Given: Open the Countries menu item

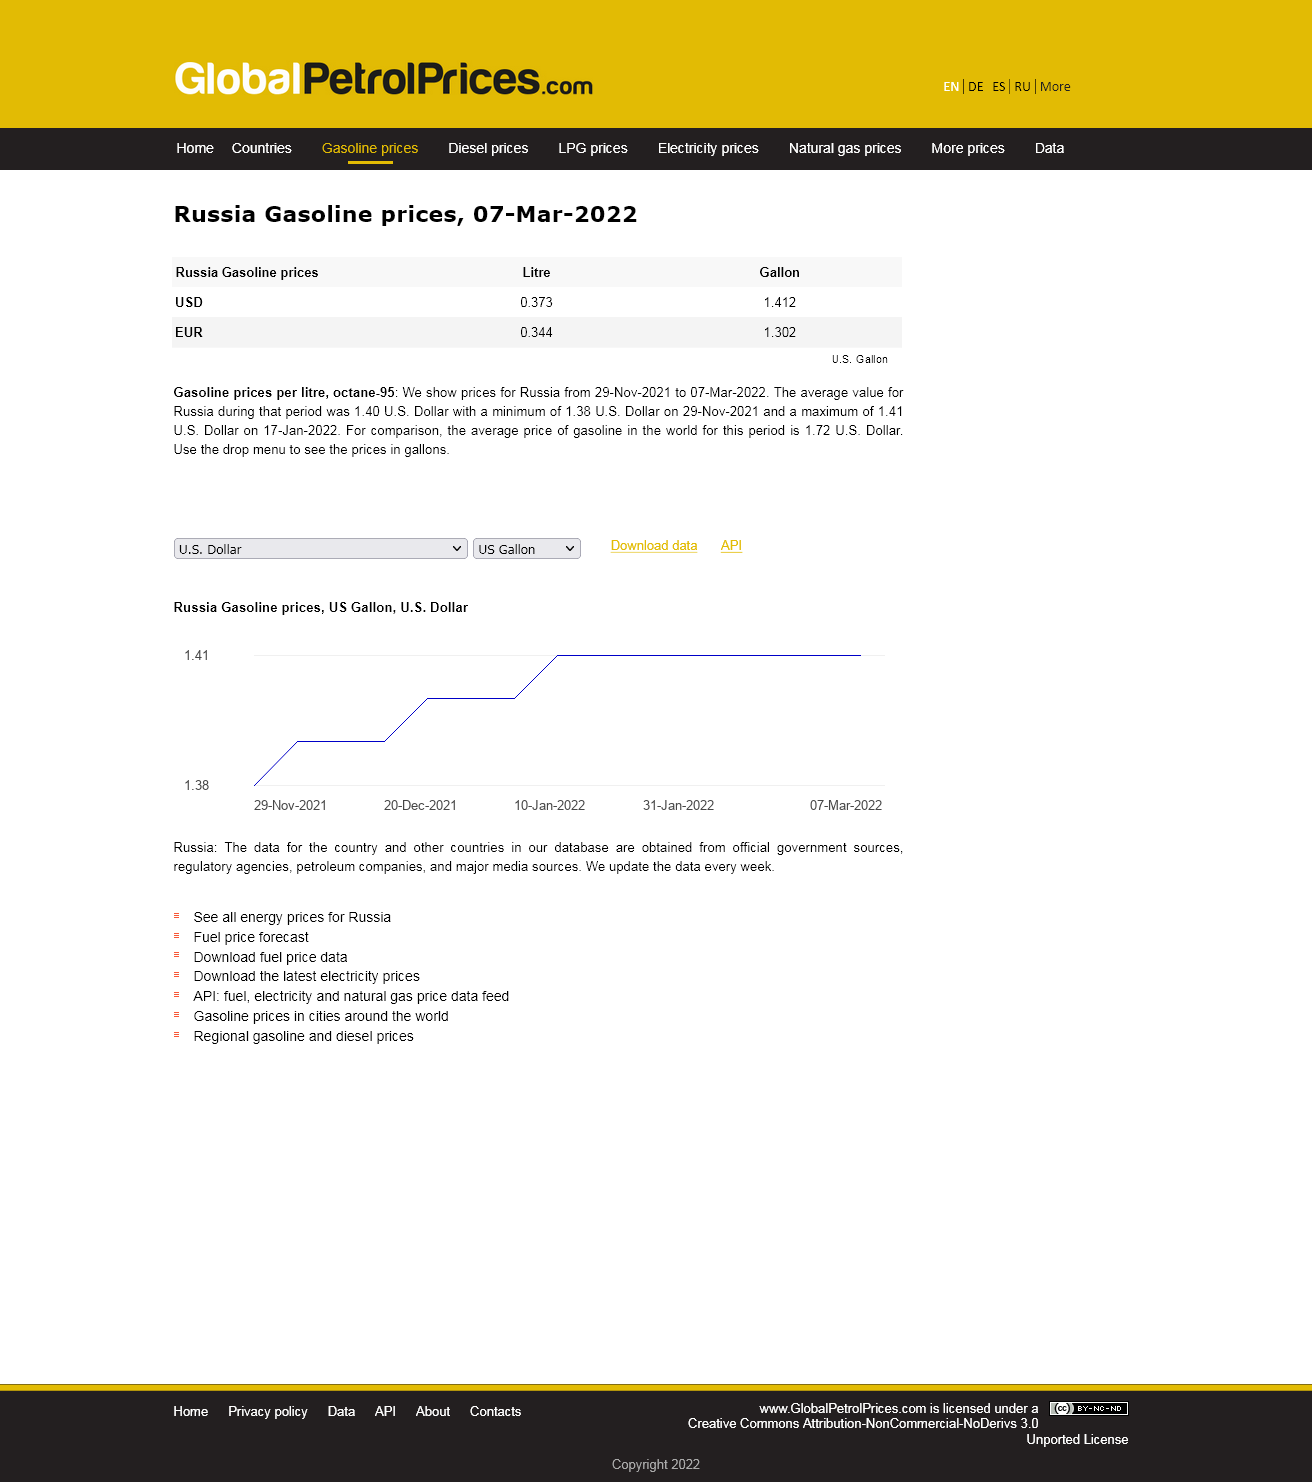Looking at the screenshot, I should click(262, 148).
